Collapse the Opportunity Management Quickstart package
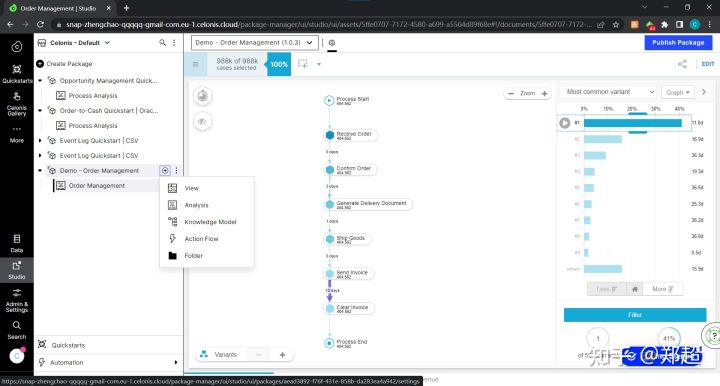The image size is (720, 386). click(40, 80)
